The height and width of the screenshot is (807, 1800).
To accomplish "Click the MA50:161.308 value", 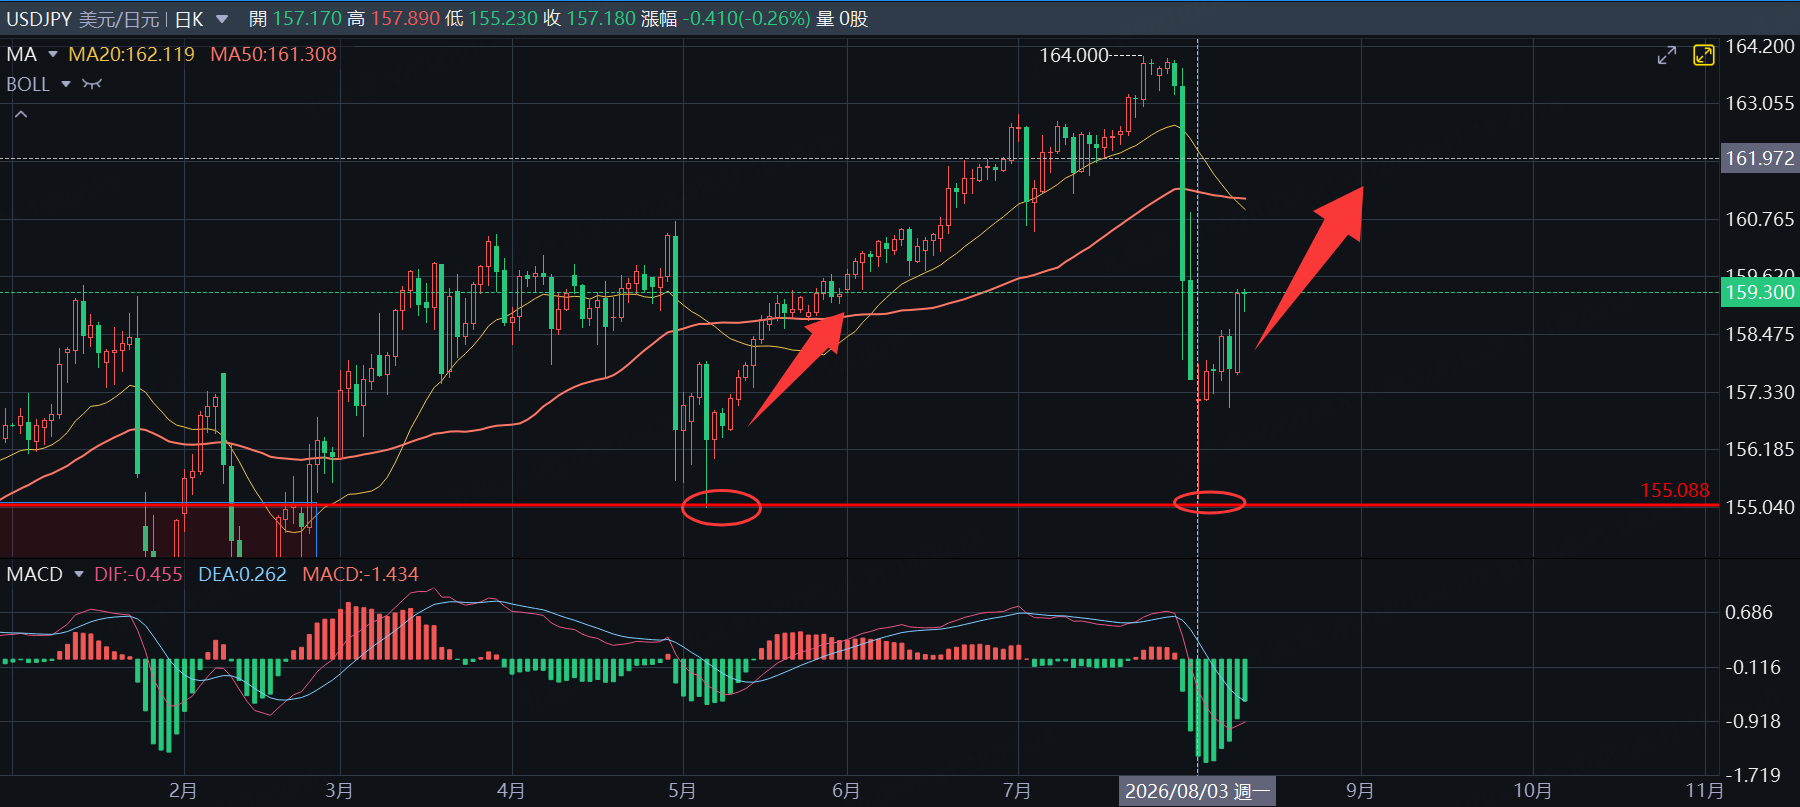I will 274,54.
